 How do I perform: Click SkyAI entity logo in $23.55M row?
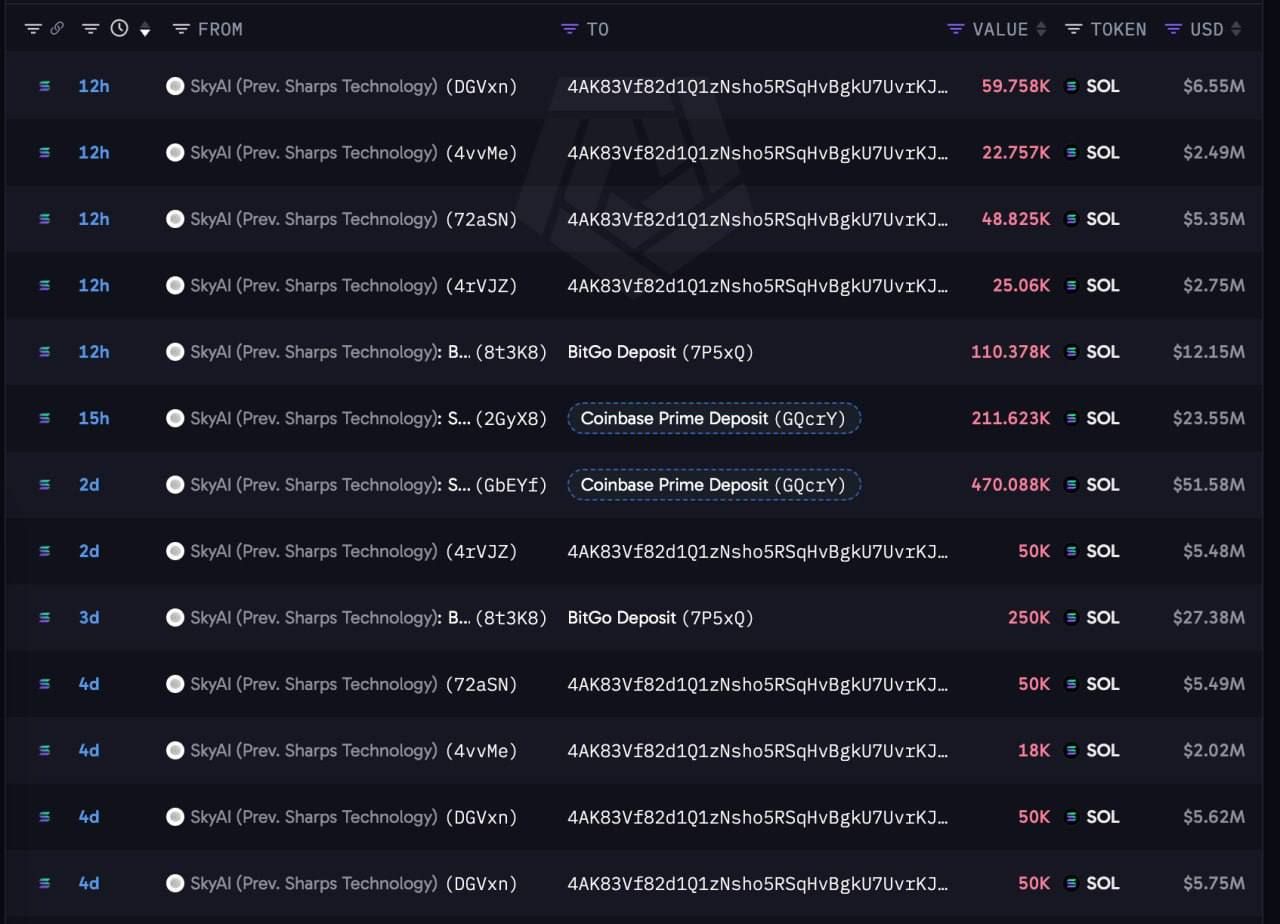coord(175,418)
